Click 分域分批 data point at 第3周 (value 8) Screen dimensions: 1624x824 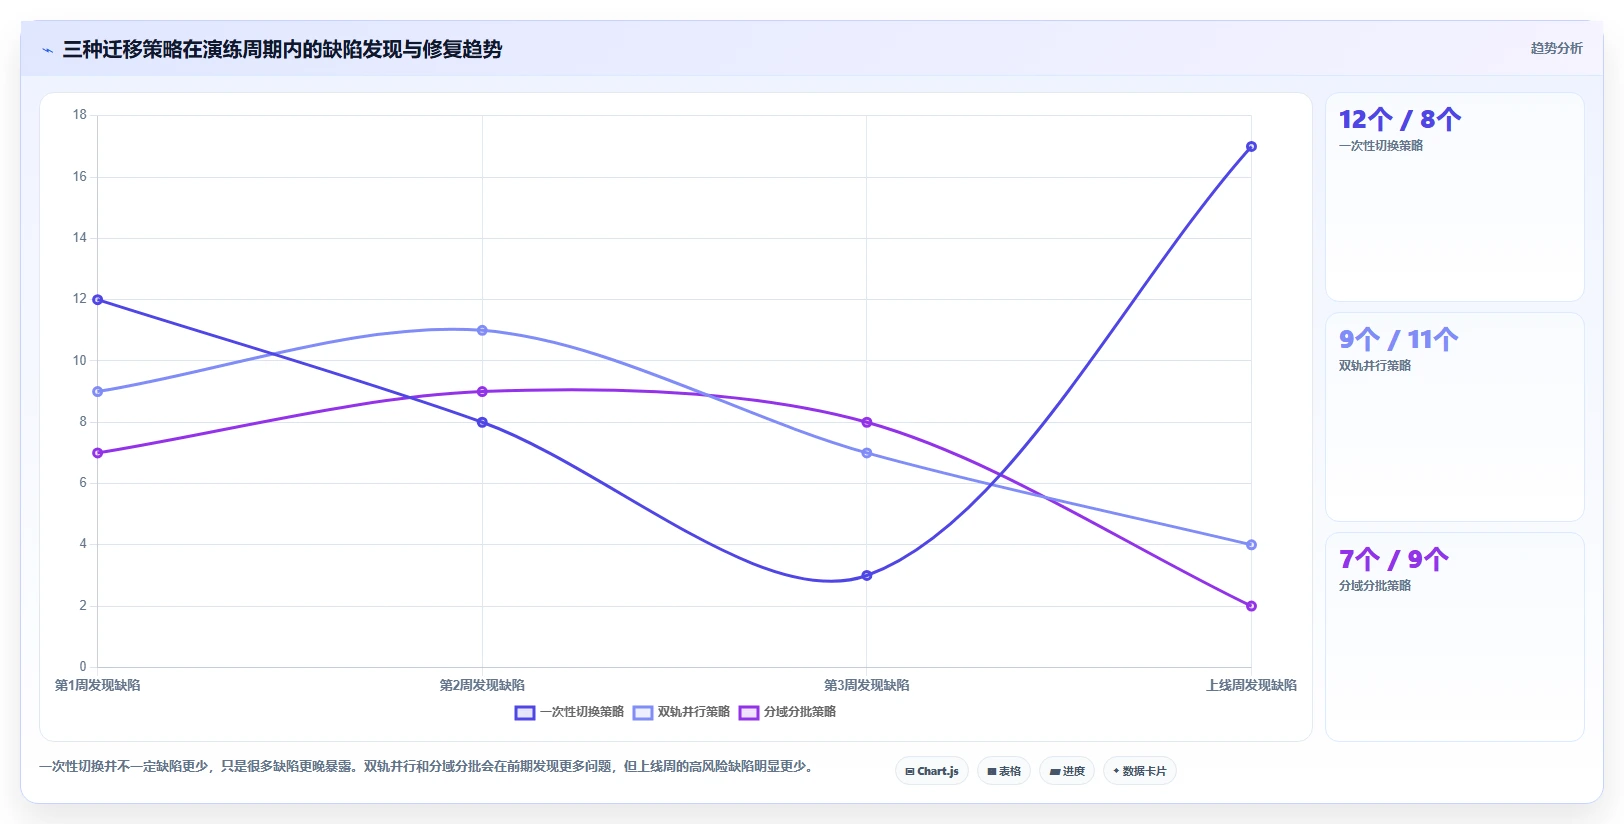867,422
